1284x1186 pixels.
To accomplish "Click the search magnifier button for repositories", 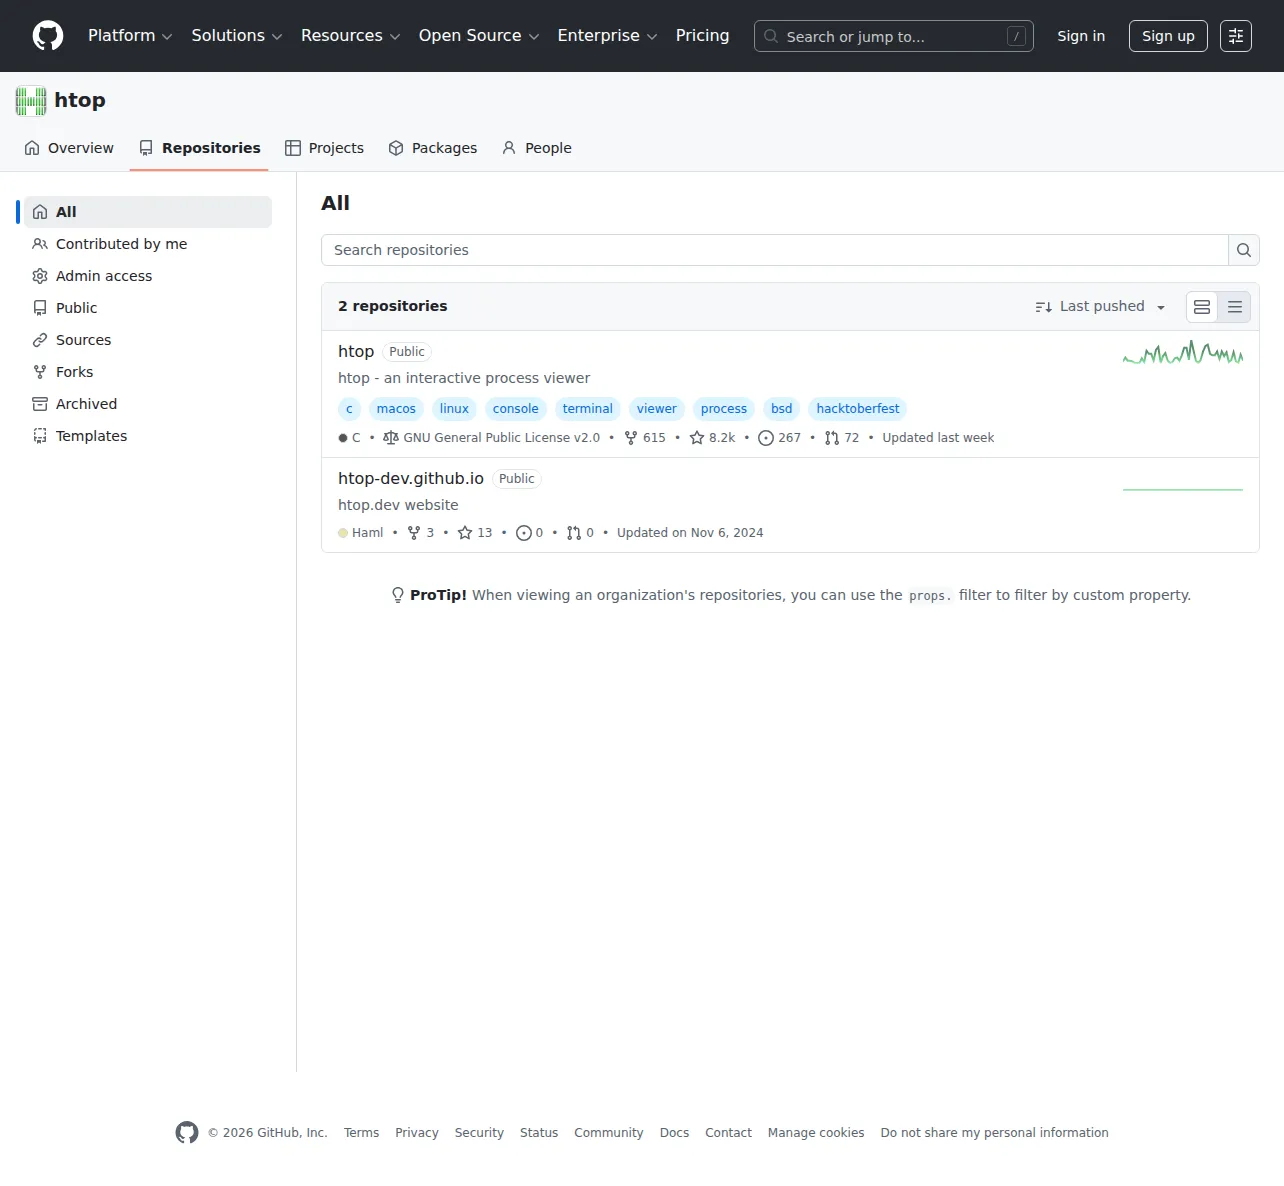I will 1243,250.
